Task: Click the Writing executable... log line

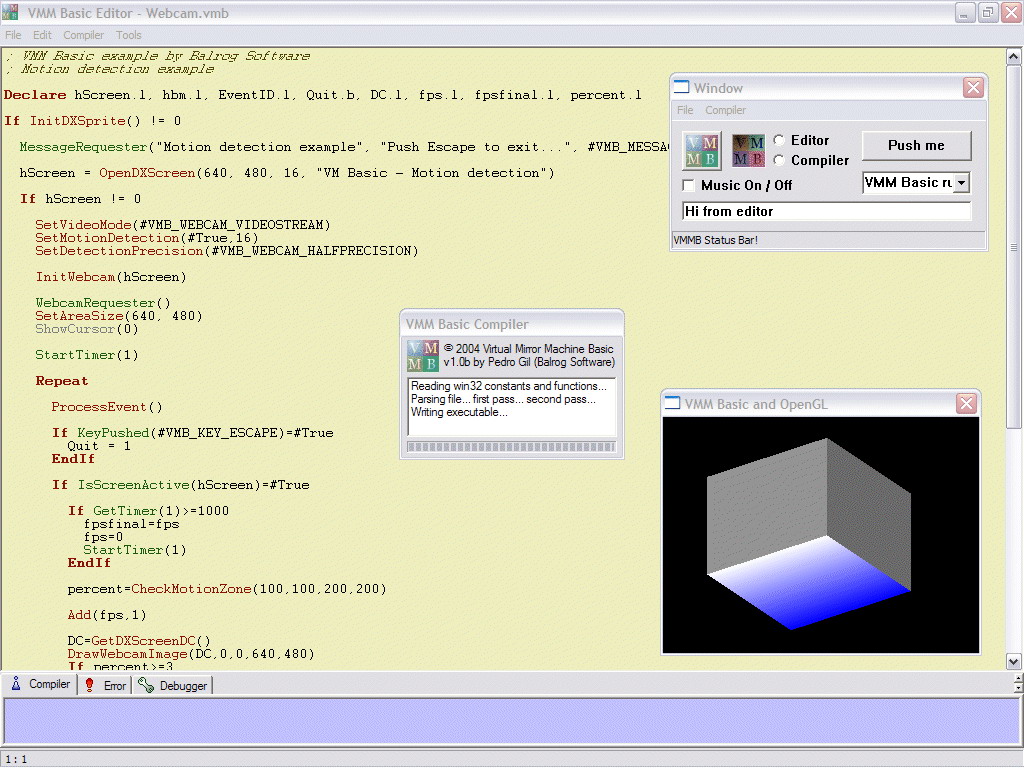Action: 458,412
